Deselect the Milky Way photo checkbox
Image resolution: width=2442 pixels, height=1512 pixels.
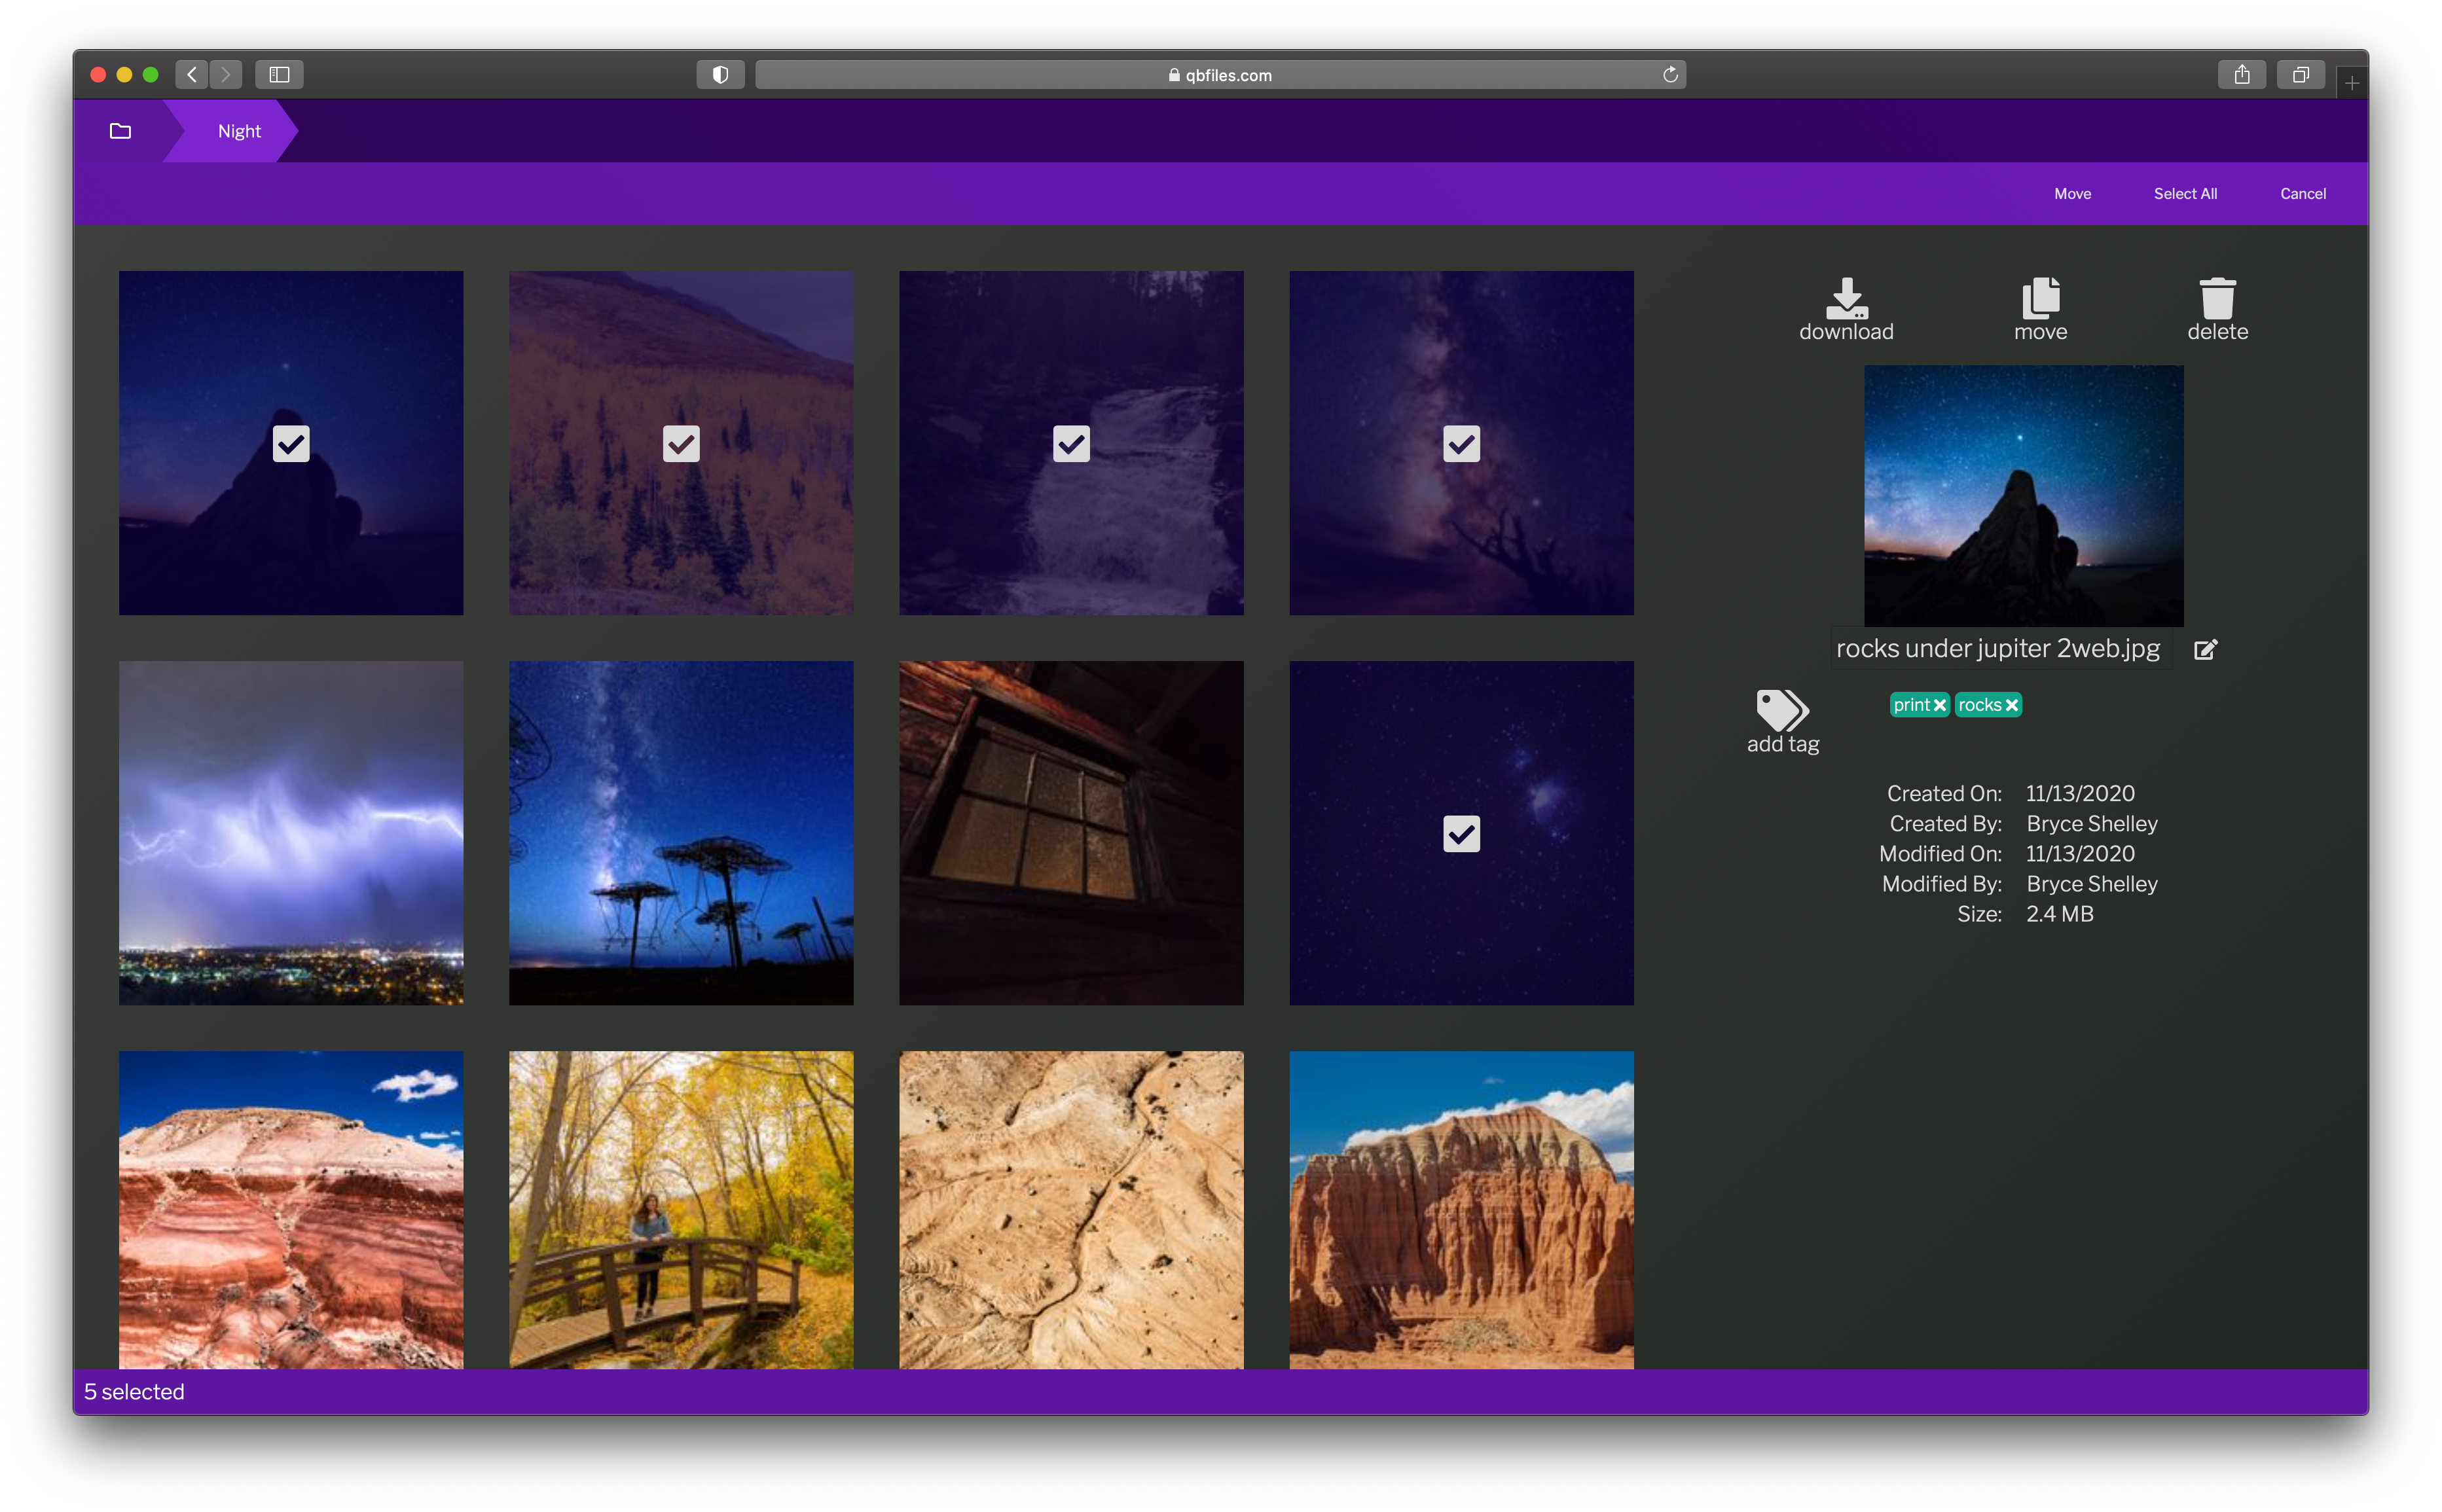click(x=1461, y=443)
